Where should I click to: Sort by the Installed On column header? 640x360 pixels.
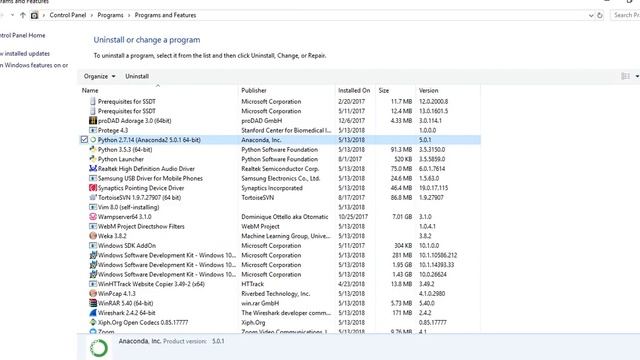(354, 90)
